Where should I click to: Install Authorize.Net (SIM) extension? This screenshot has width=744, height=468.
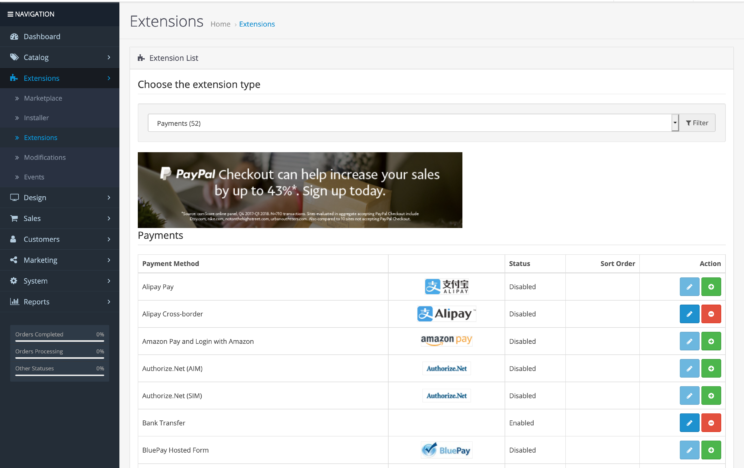pos(711,395)
